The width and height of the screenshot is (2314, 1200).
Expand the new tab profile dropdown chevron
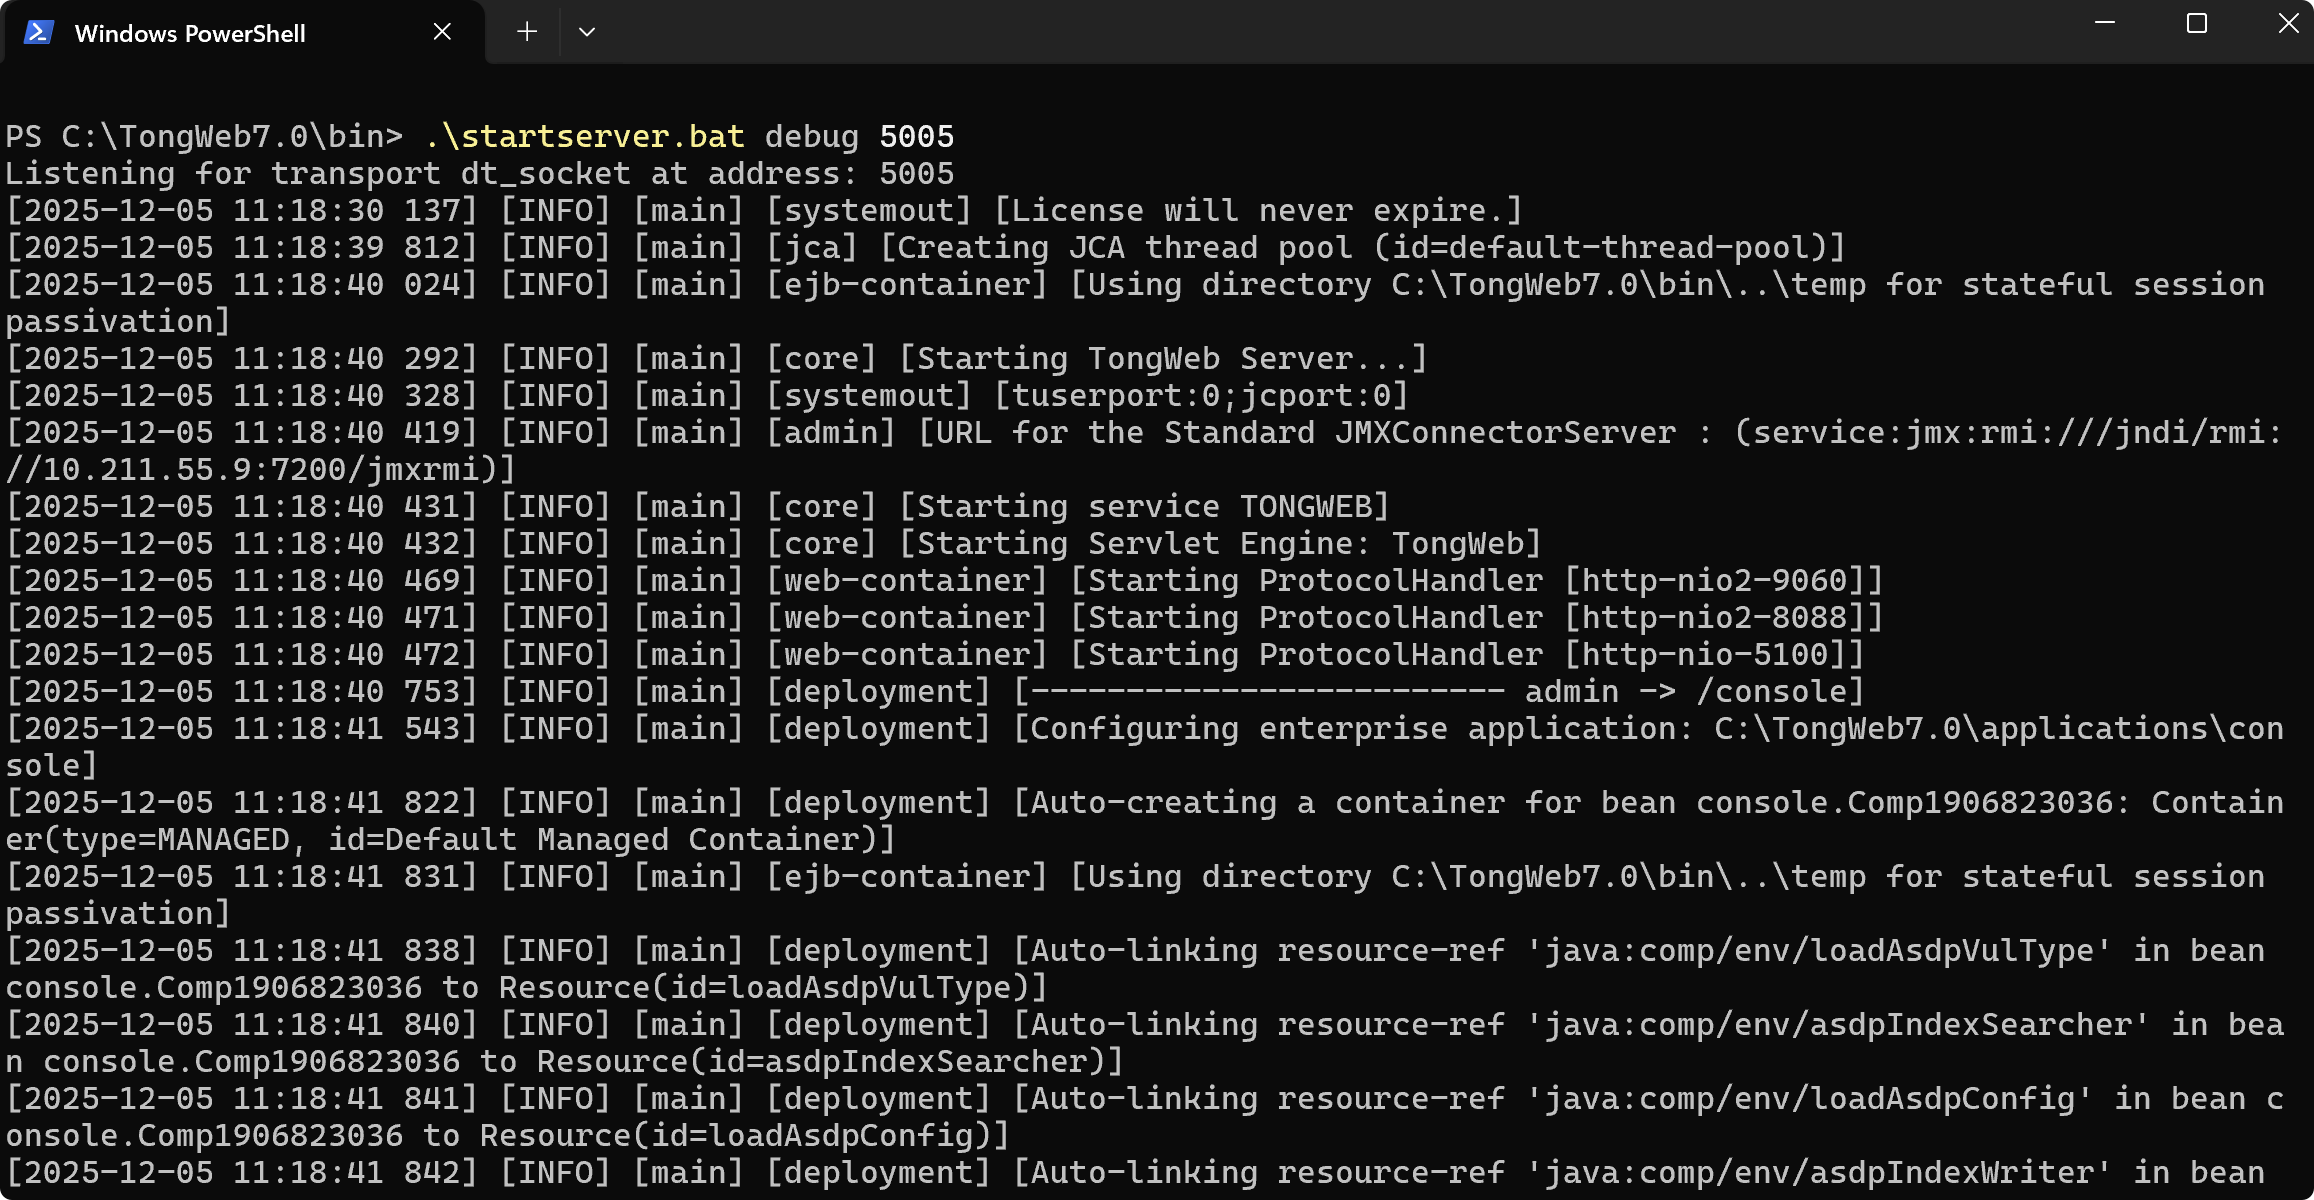[x=587, y=32]
